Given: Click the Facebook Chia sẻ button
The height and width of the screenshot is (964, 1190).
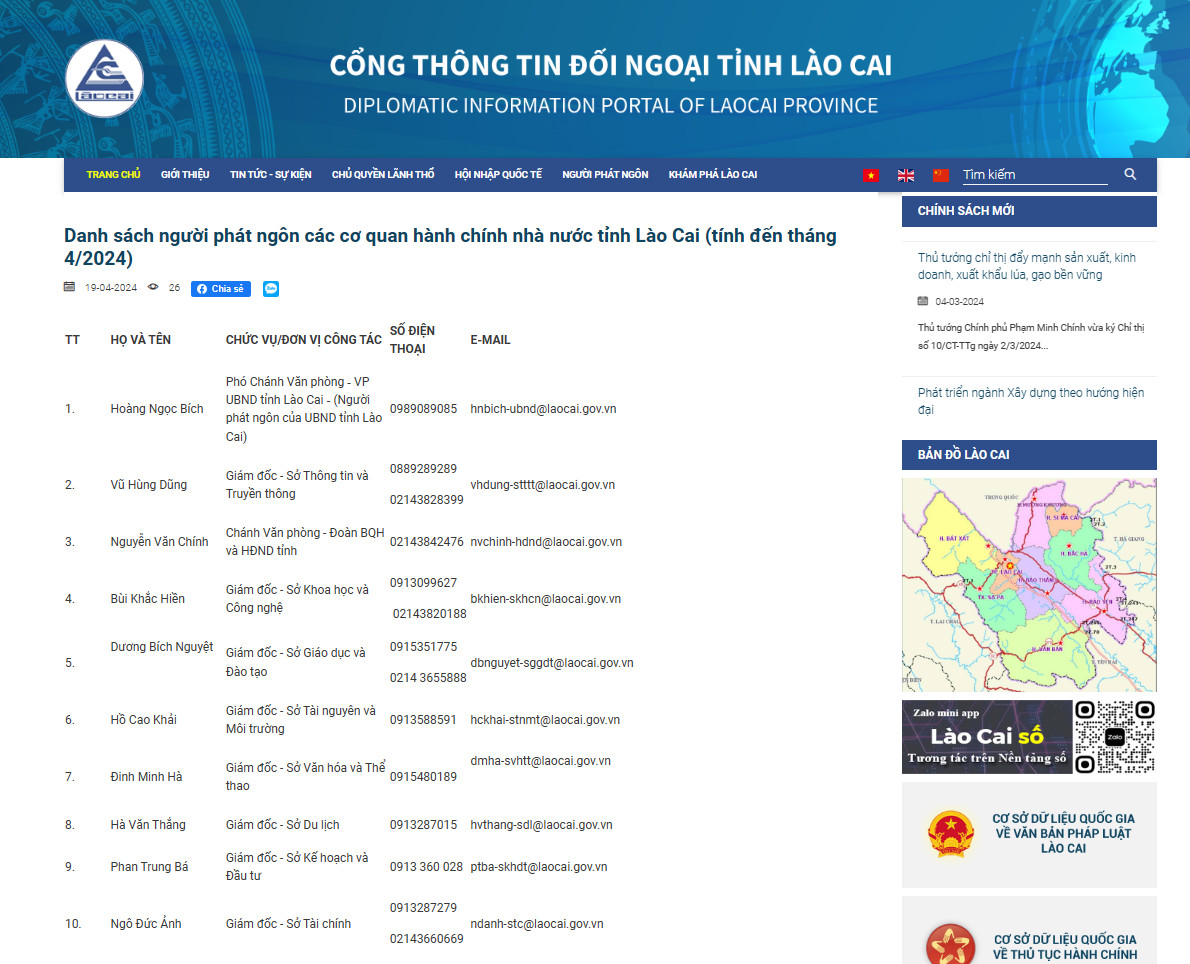Looking at the screenshot, I should pyautogui.click(x=221, y=289).
